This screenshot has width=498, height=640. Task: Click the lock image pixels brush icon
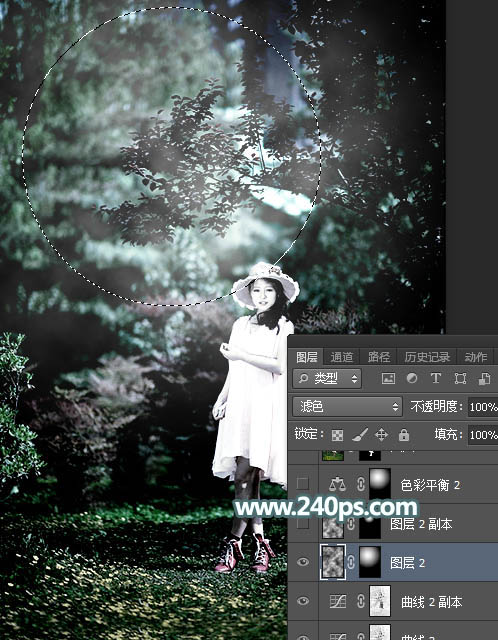tap(360, 435)
